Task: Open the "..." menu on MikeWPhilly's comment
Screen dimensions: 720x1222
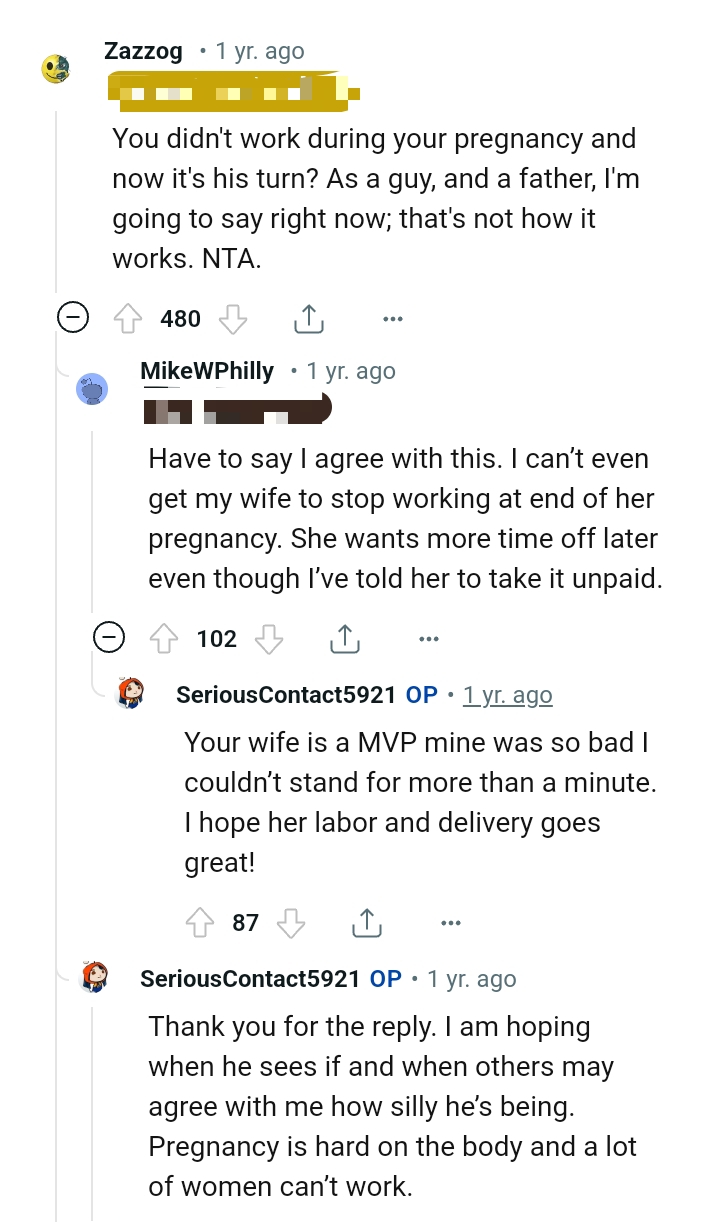Action: (428, 638)
